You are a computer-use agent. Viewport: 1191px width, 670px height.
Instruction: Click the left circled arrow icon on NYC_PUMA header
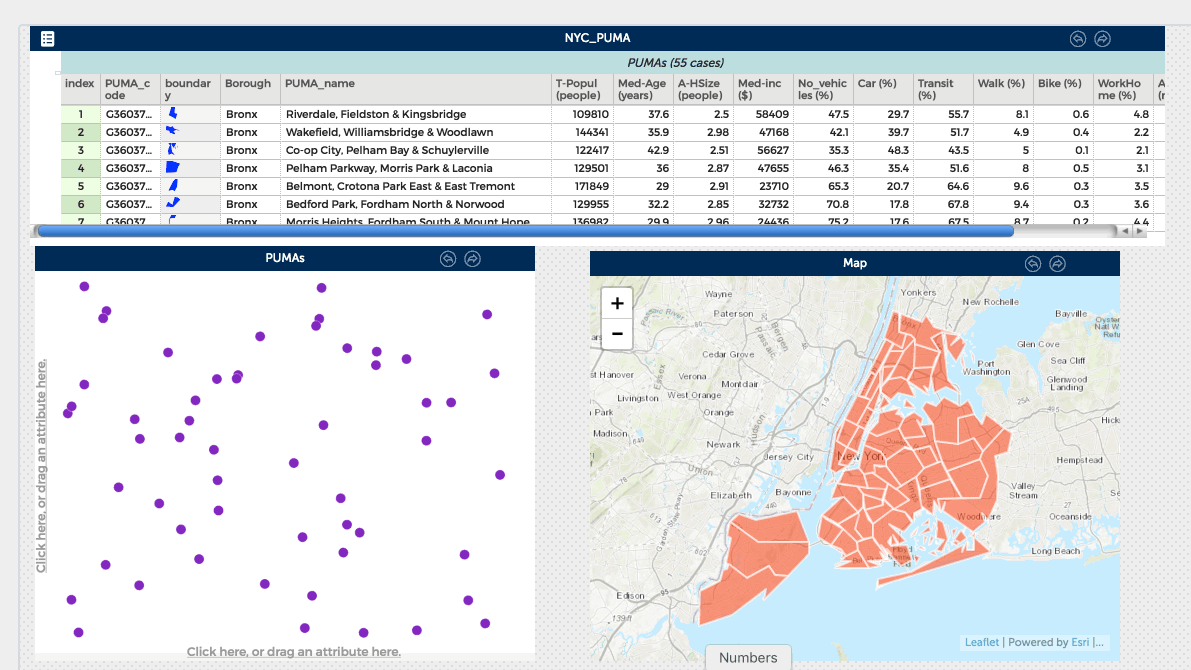point(1077,38)
